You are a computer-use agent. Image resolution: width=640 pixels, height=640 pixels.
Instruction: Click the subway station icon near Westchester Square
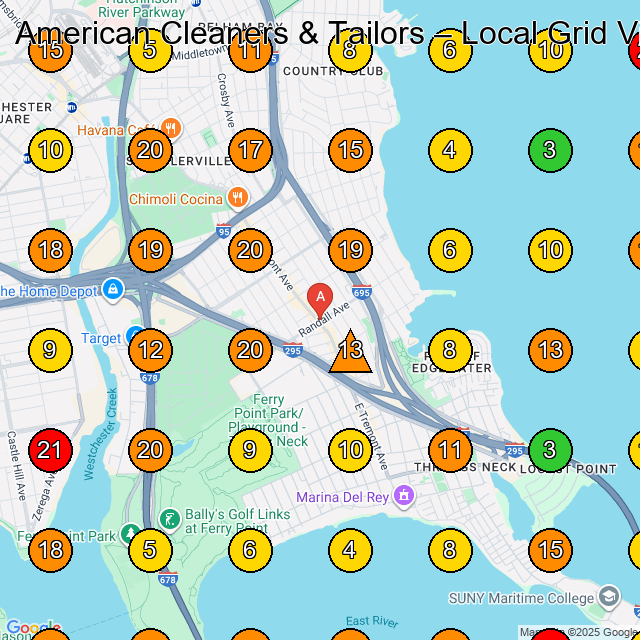(x=72, y=108)
